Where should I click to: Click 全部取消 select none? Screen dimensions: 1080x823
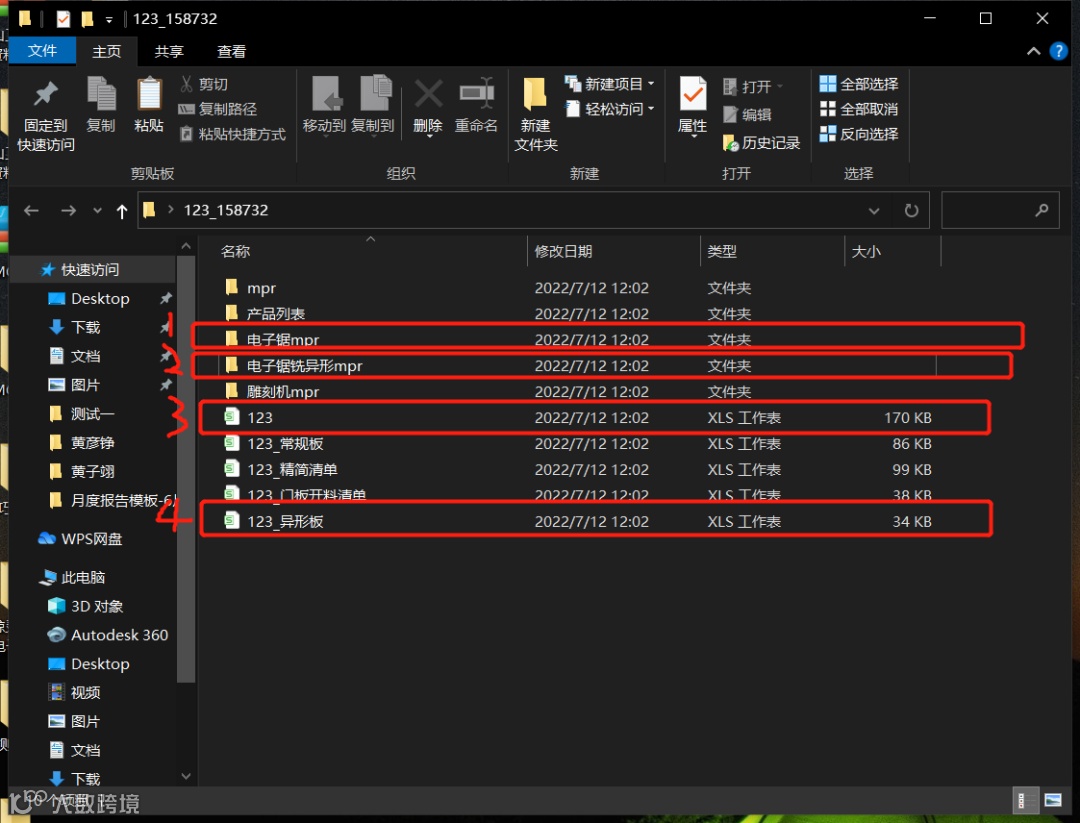click(859, 109)
